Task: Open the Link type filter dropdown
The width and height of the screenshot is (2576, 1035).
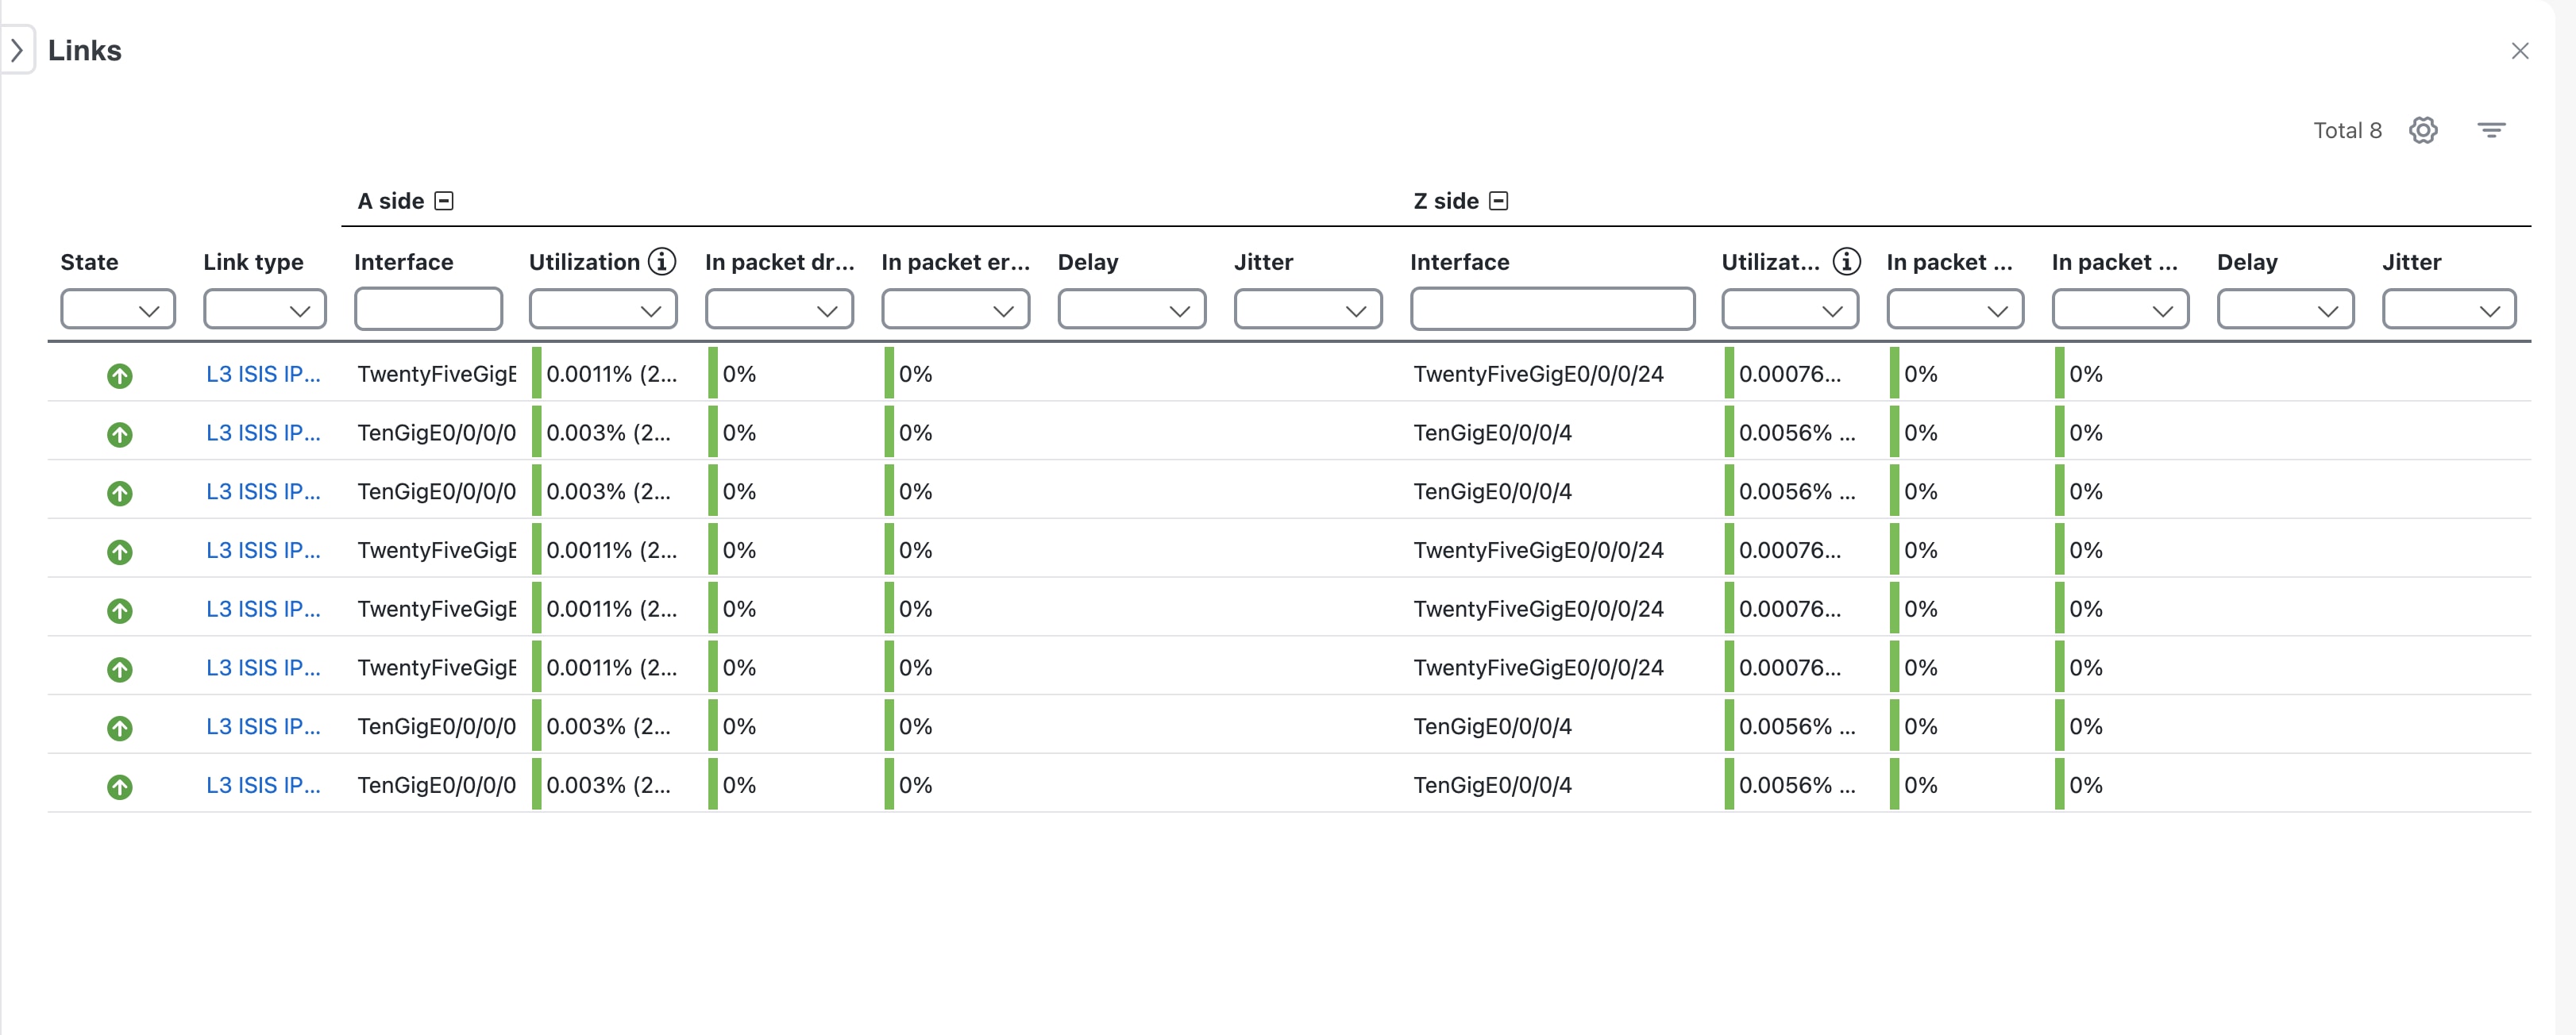Action: pyautogui.click(x=265, y=310)
